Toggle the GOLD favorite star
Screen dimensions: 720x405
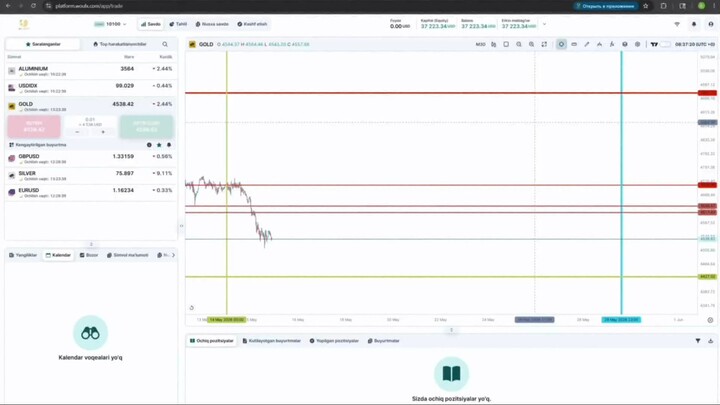(x=159, y=145)
